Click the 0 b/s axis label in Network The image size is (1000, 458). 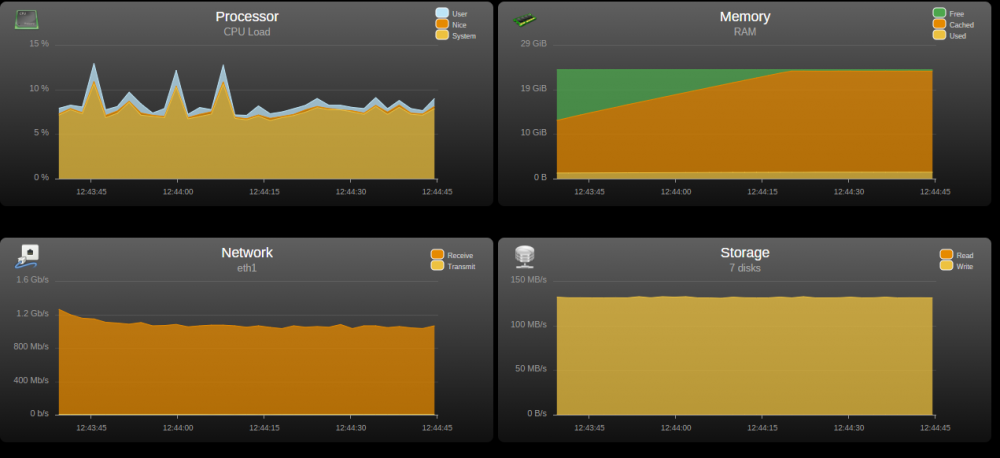[x=39, y=414]
